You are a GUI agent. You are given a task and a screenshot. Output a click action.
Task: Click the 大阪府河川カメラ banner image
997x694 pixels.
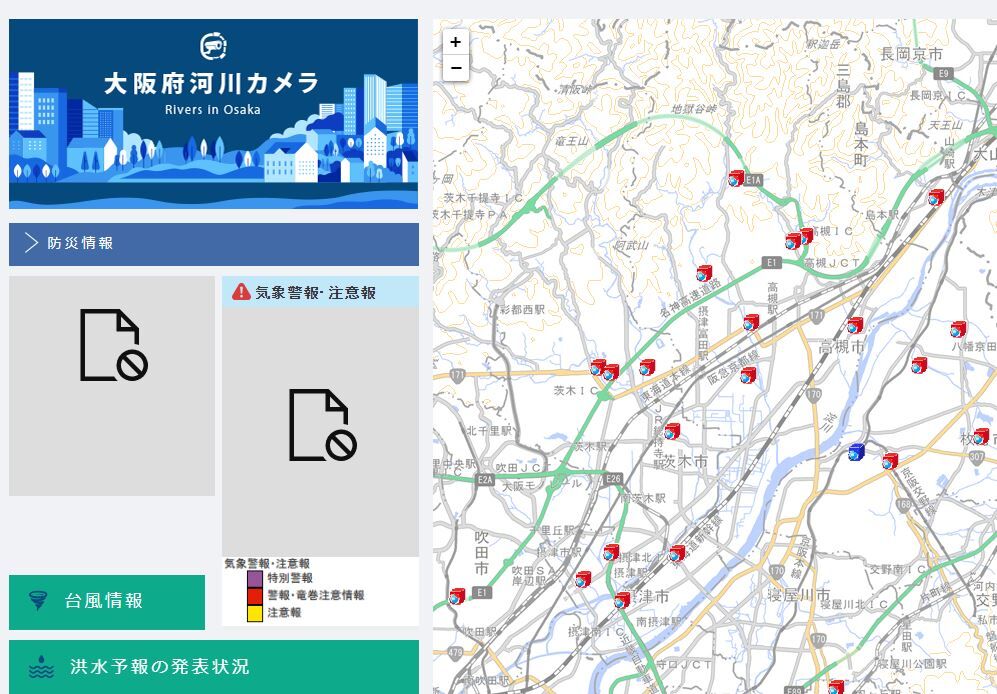(214, 114)
